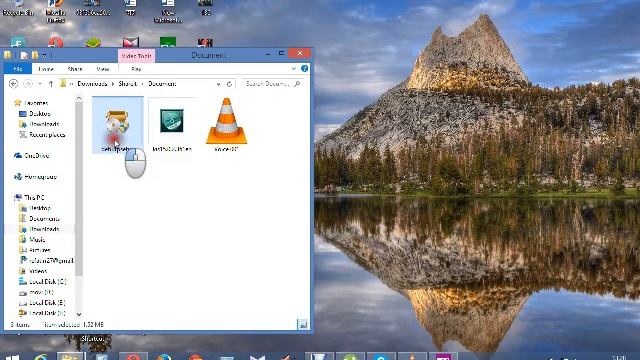Image resolution: width=640 pixels, height=360 pixels.
Task: Open File Explorer from the taskbar
Action: point(70,357)
